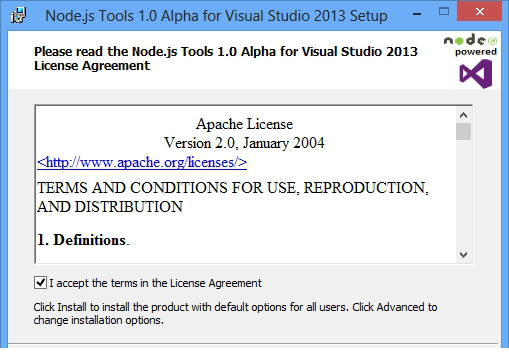Click the purple Visual Studio logo
Viewport: 509px width, 361px height.
(x=476, y=74)
